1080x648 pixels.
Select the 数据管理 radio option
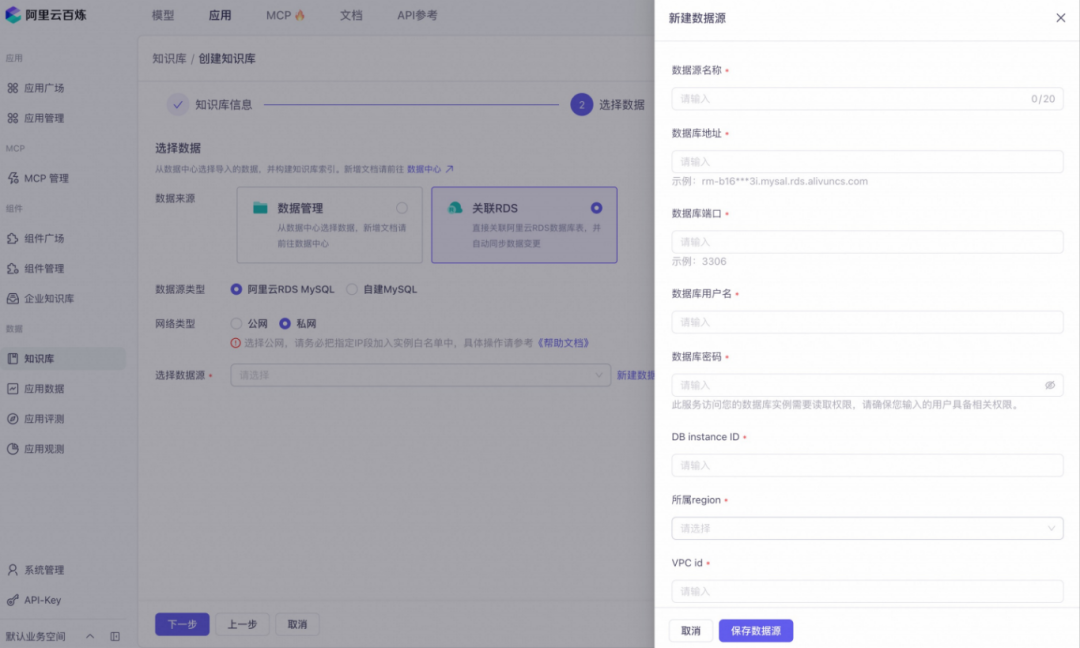point(402,208)
